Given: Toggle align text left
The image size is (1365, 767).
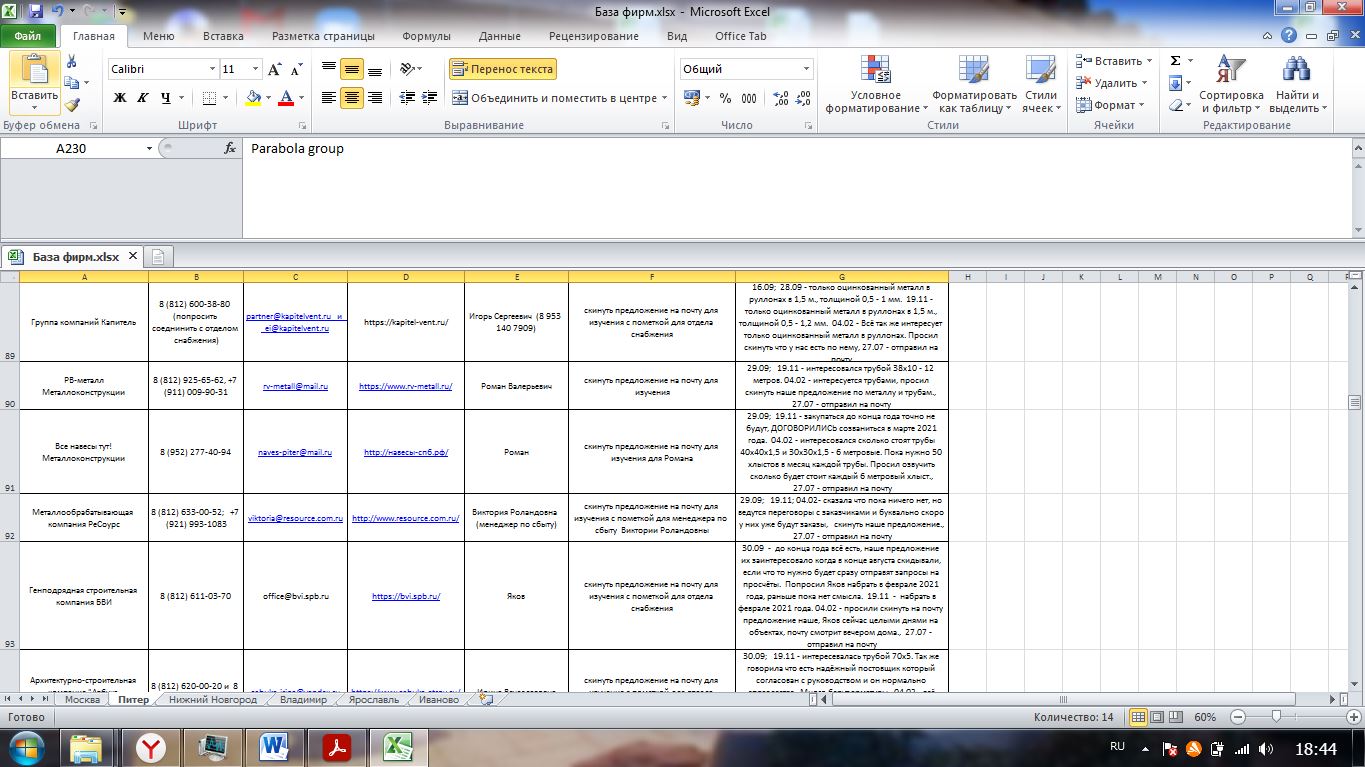Looking at the screenshot, I should pos(329,98).
